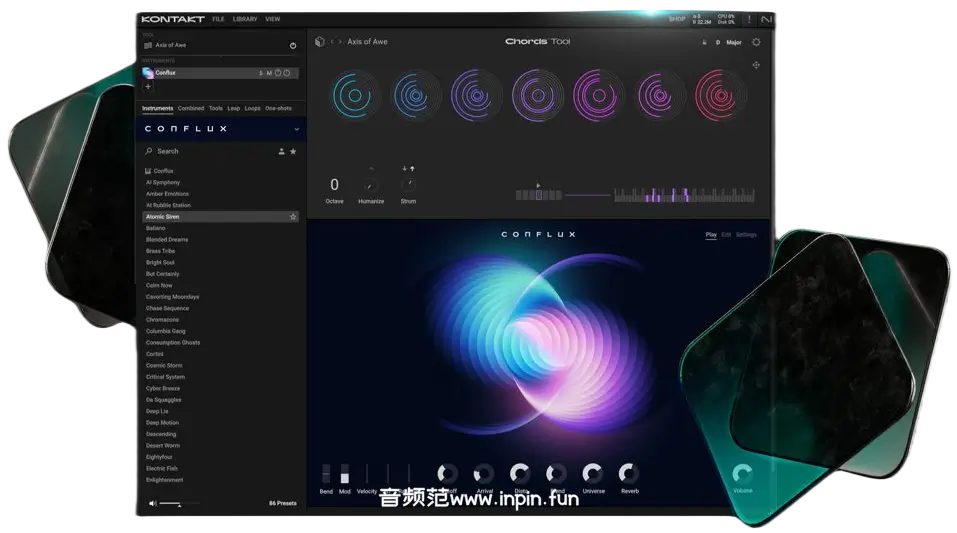Image resolution: width=957 pixels, height=533 pixels.
Task: Mute the Conflux instrument
Action: tap(269, 73)
